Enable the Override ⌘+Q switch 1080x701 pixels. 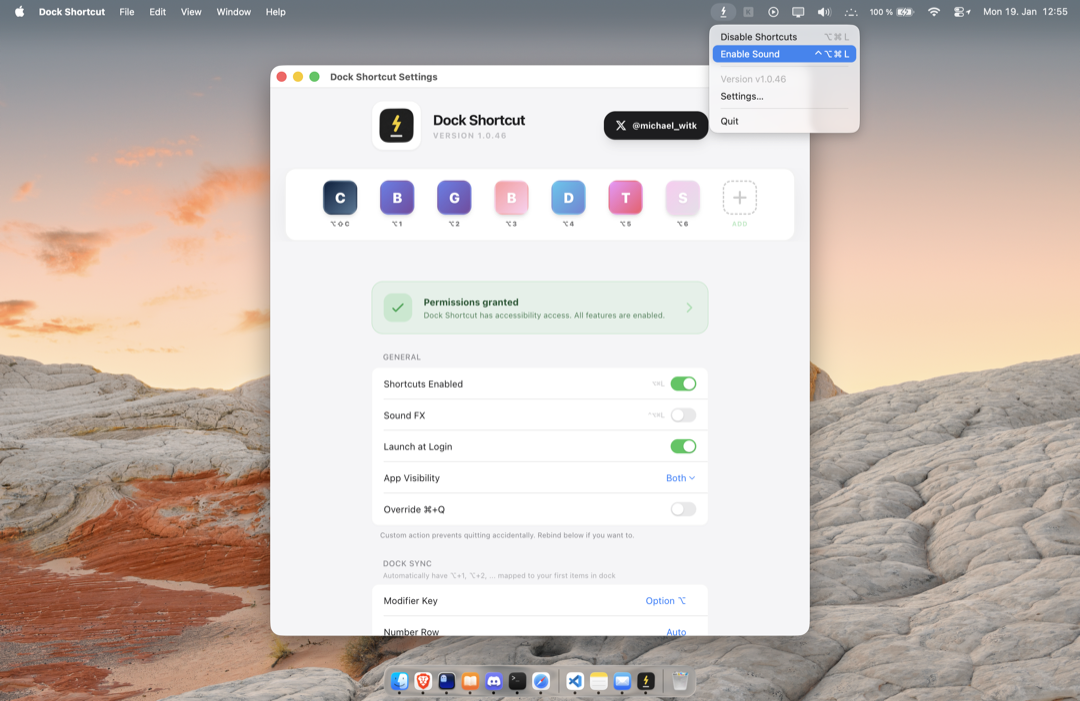pyautogui.click(x=683, y=509)
